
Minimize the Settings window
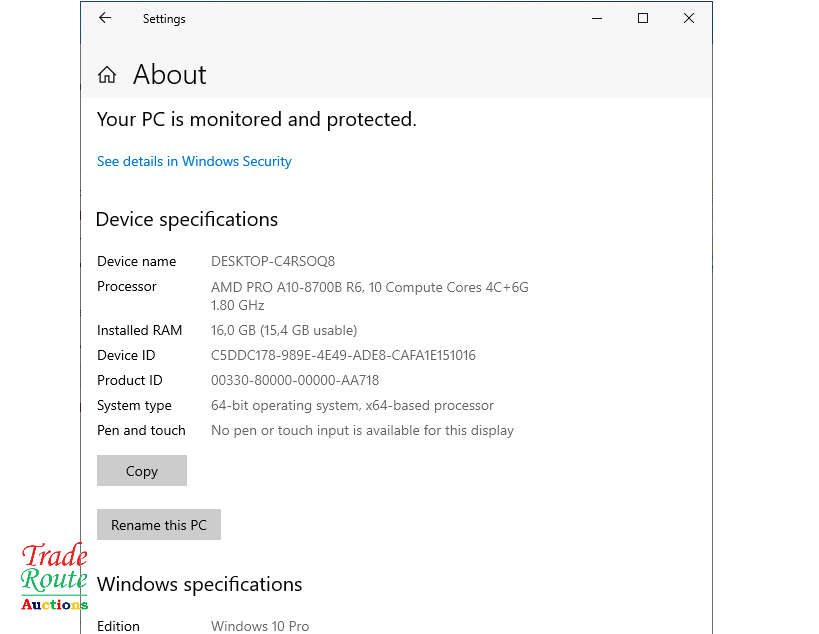click(x=597, y=18)
